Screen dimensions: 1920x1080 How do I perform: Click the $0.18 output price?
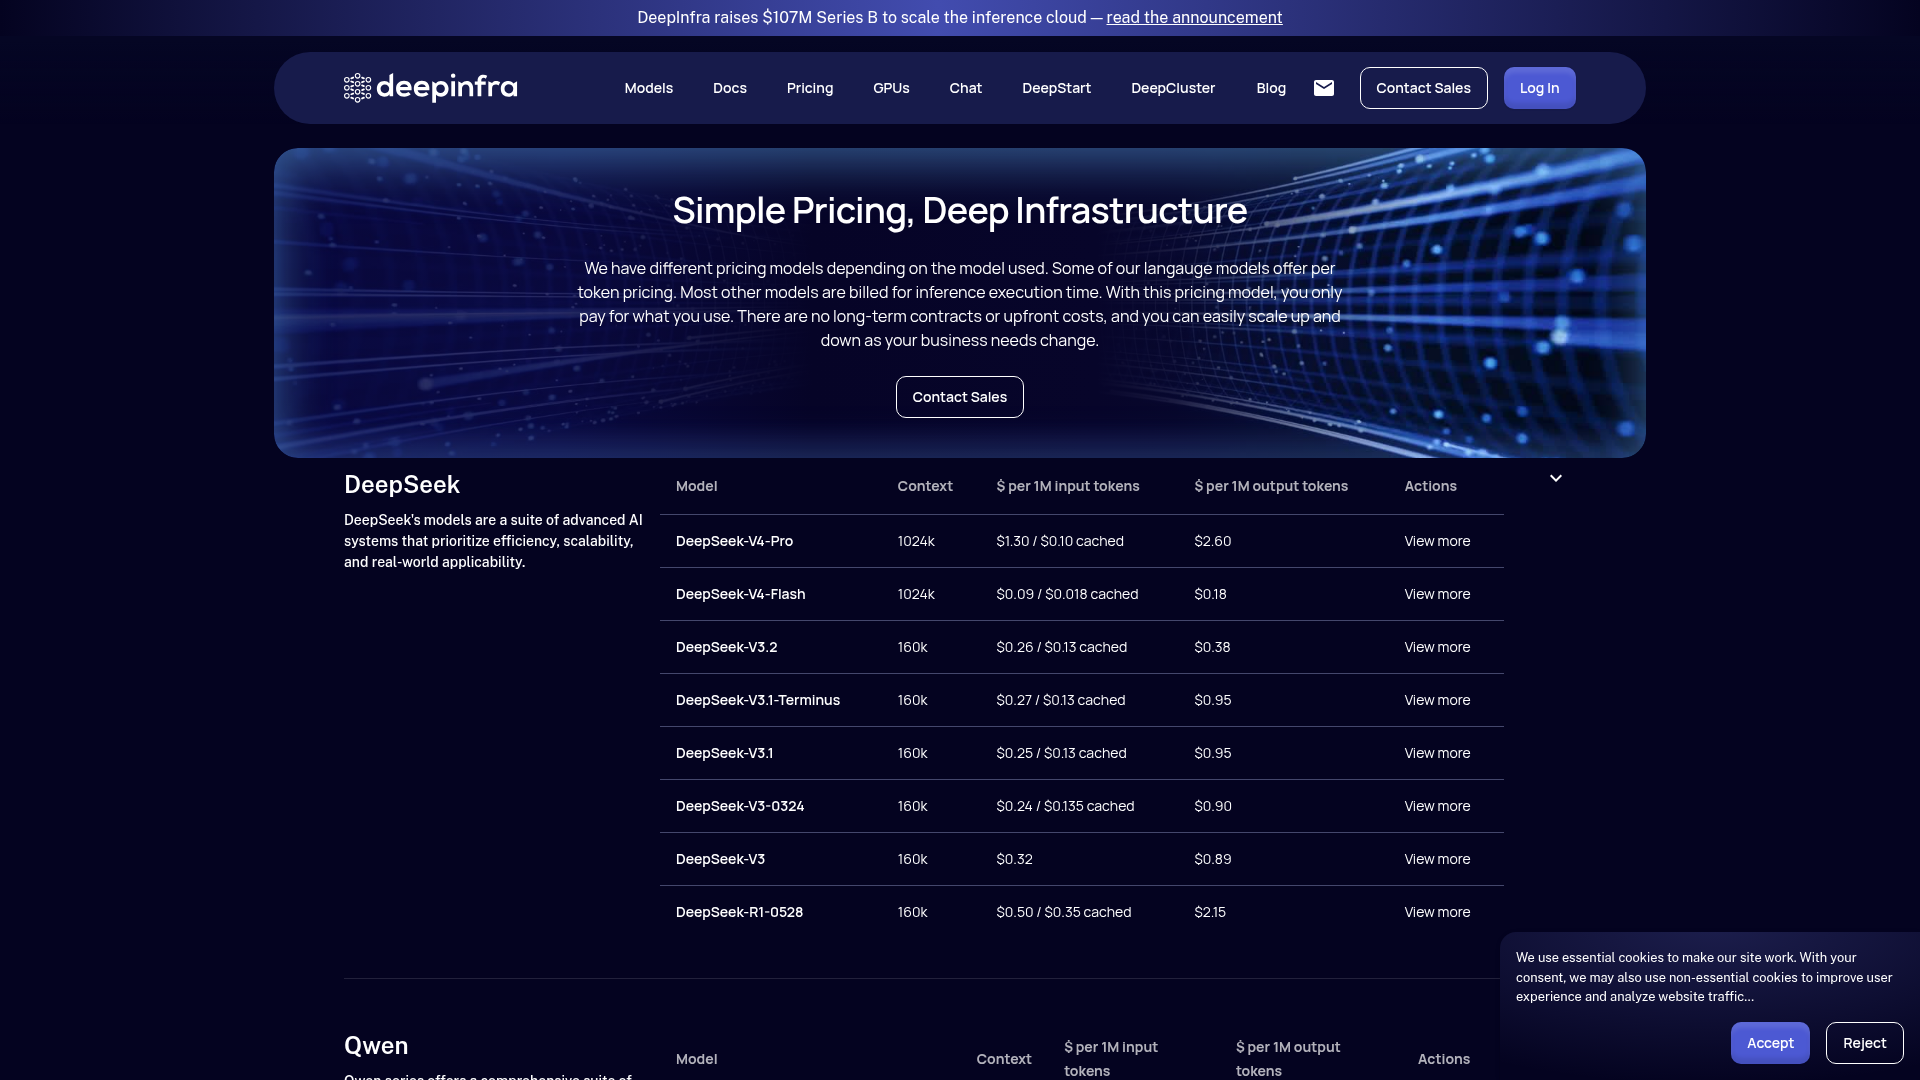pos(1210,594)
